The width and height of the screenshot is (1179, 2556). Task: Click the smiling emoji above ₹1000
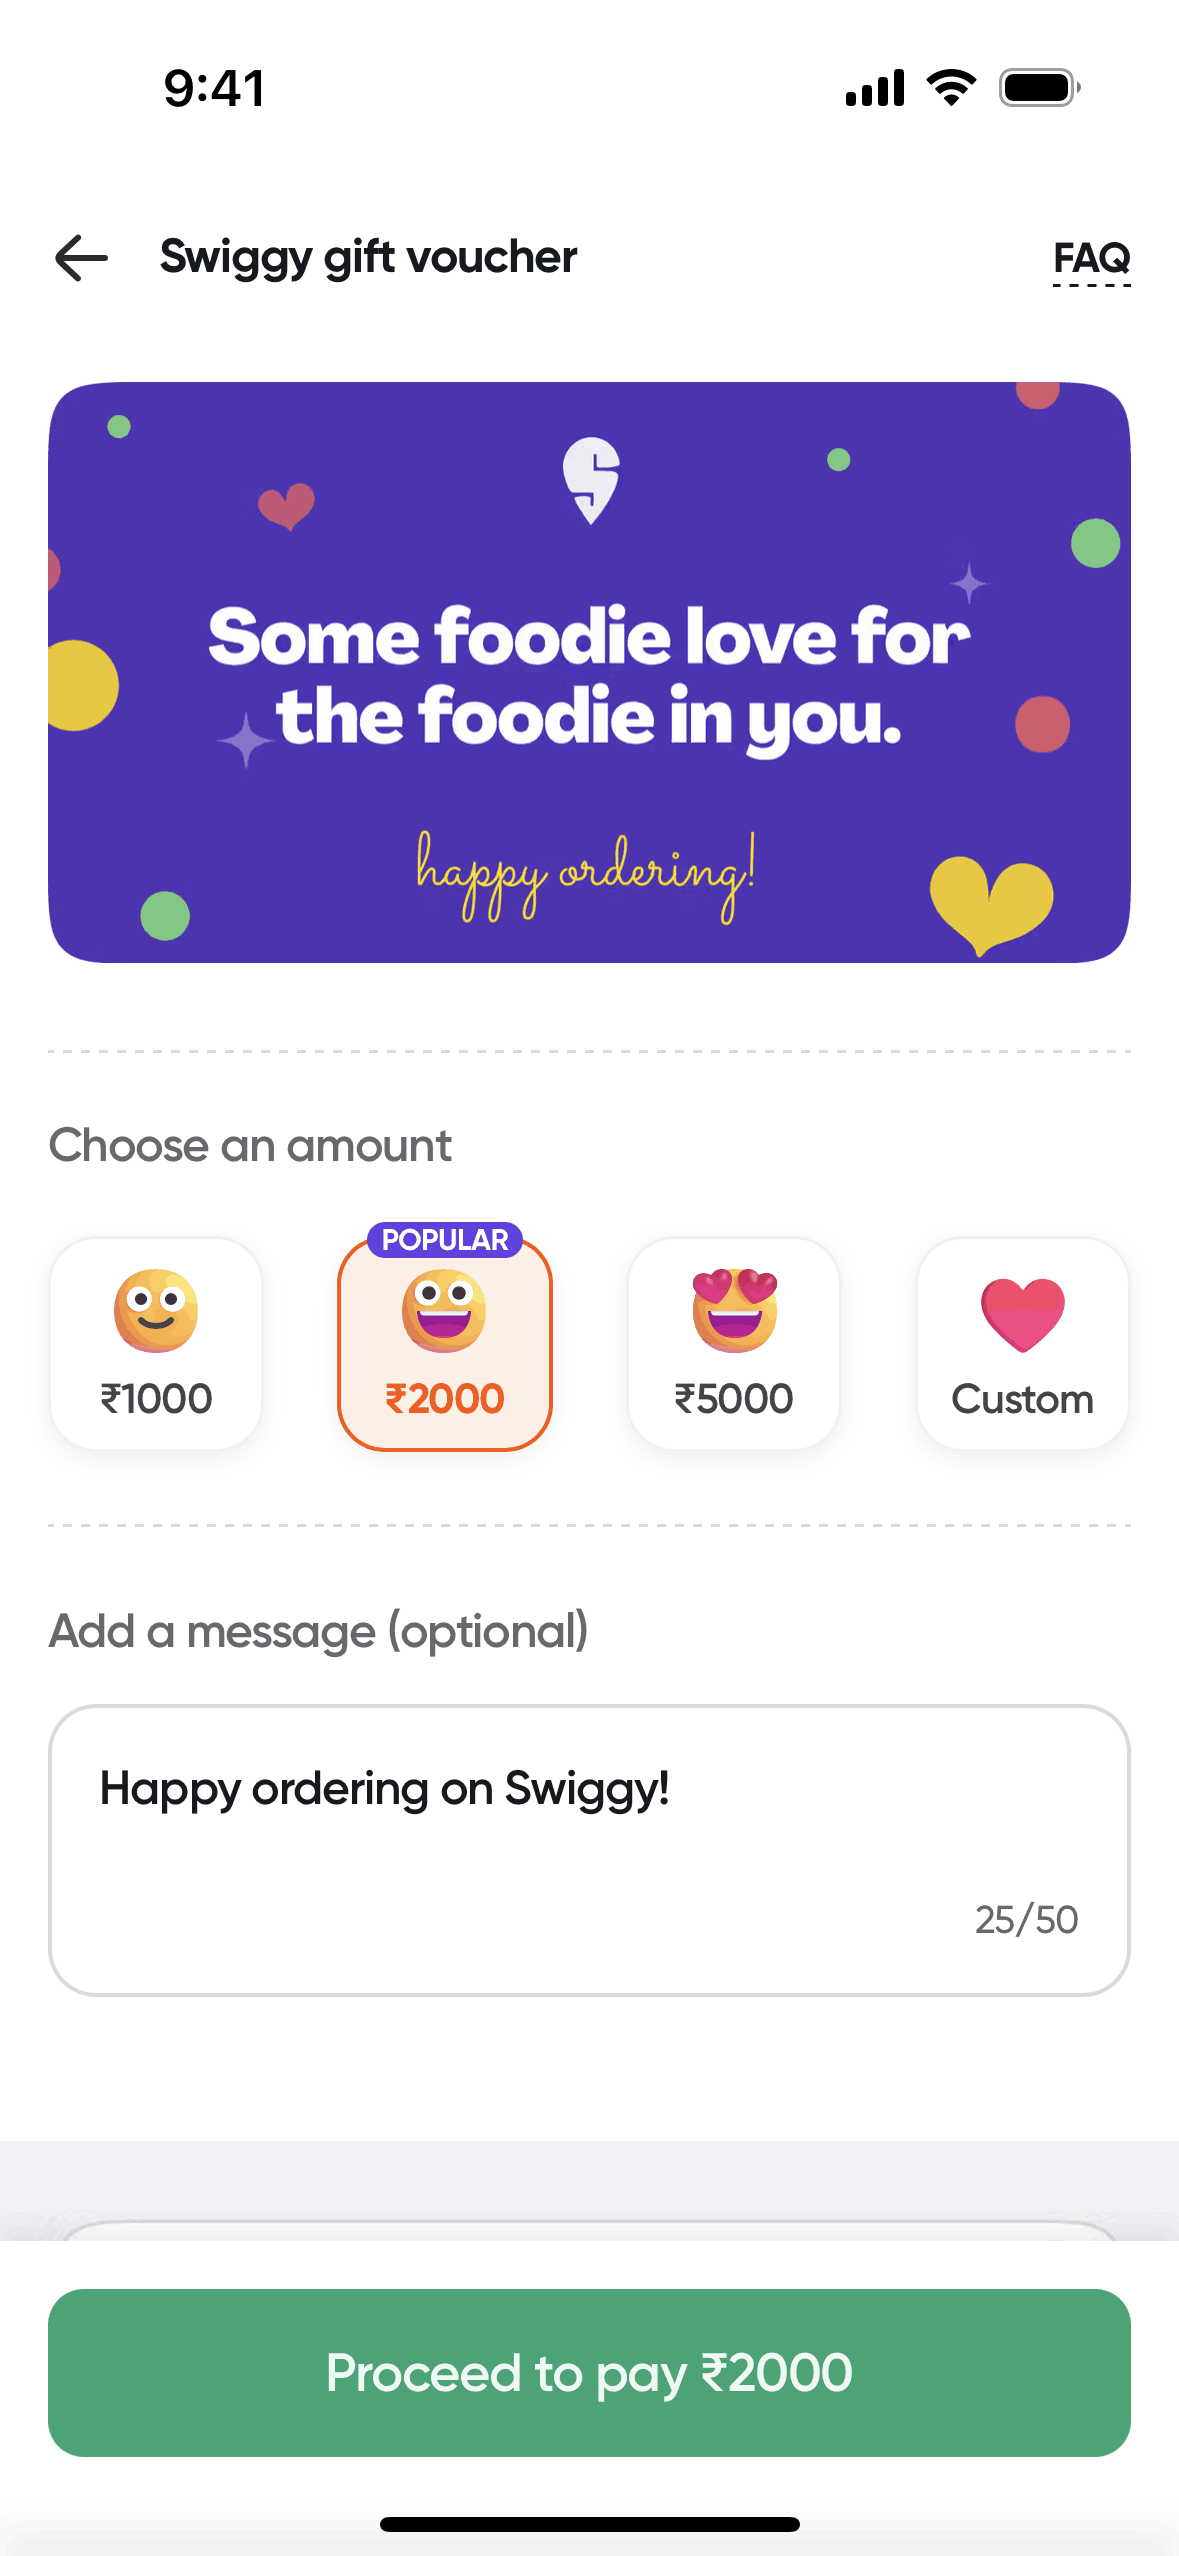156,1310
